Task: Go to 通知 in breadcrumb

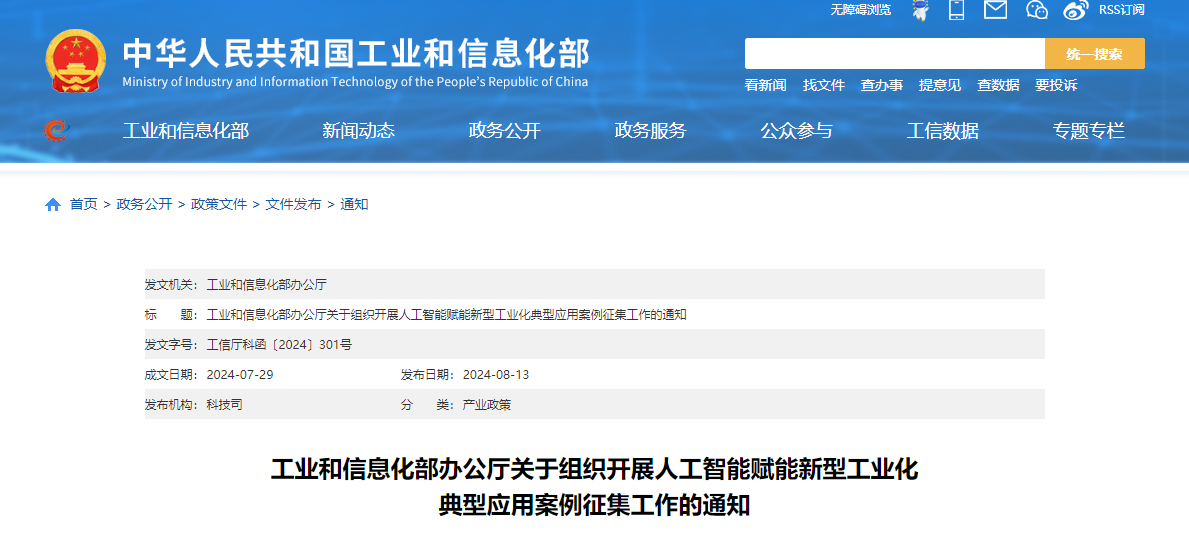Action: pos(354,204)
